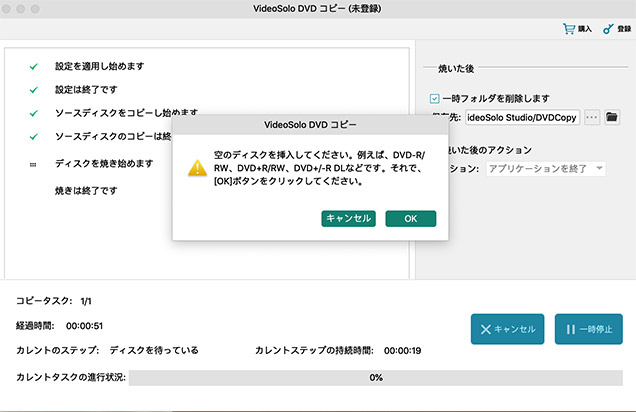Viewport: 636px width, 412px height.
Task: Click the checkmark beside ソースディスクをコピーし始めます
Action: pyautogui.click(x=34, y=113)
